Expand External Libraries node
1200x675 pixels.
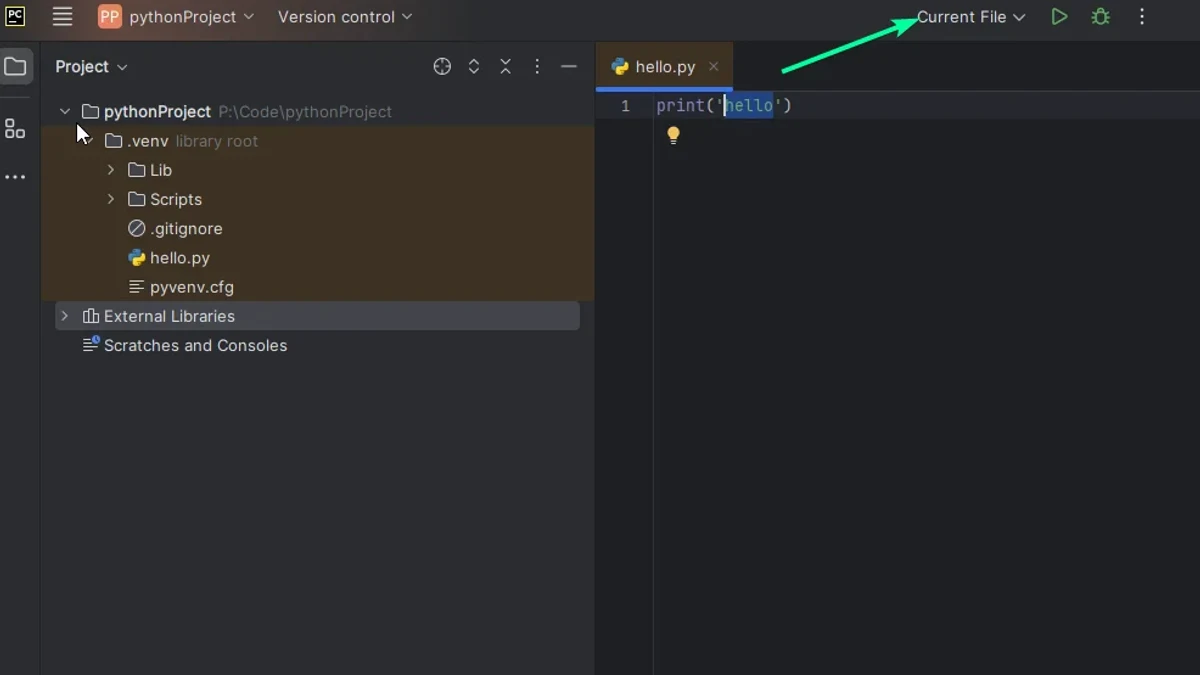pos(65,316)
